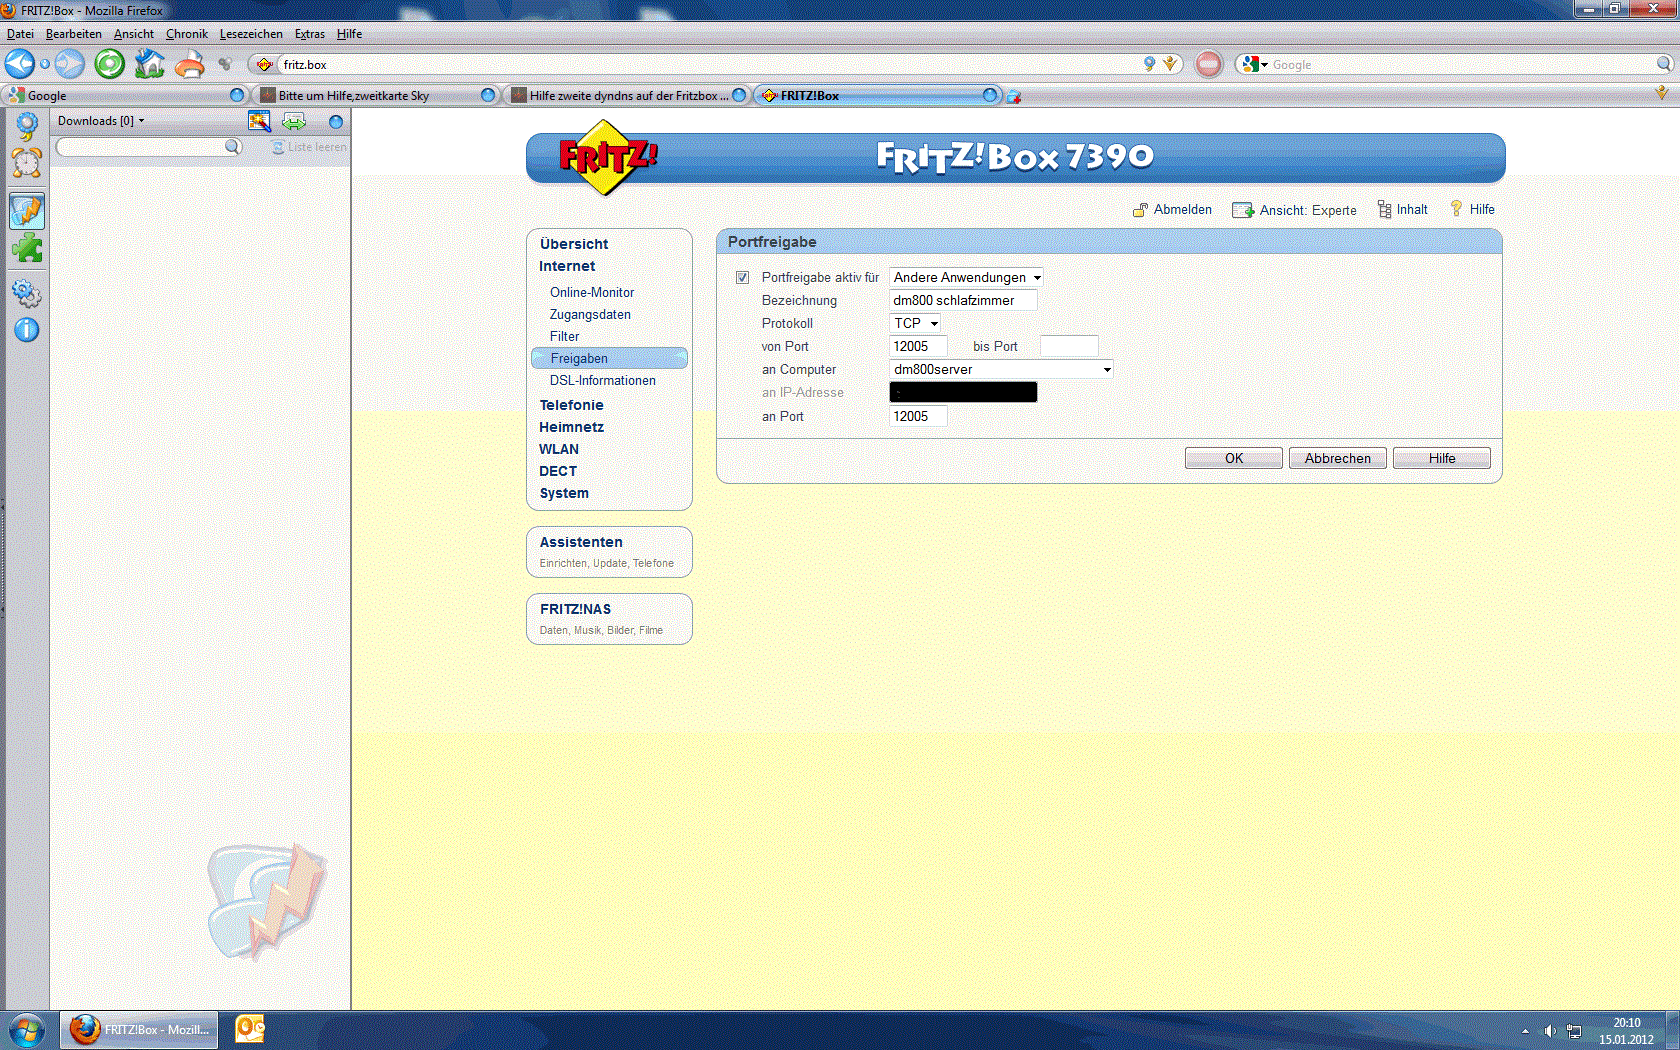1680x1050 pixels.
Task: Uncheck the Portfreigabe aktiv für checkbox
Action: [x=742, y=277]
